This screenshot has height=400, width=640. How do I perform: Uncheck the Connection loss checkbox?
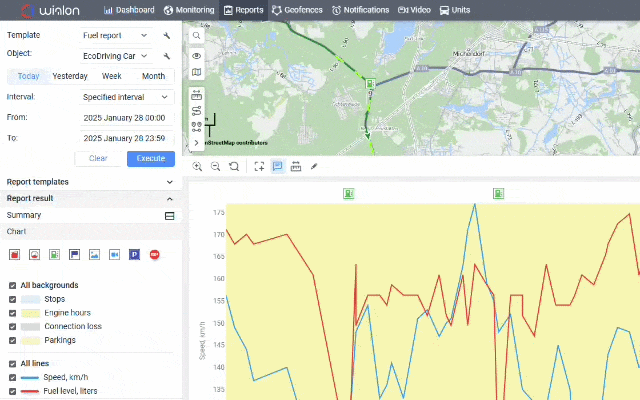tap(13, 327)
